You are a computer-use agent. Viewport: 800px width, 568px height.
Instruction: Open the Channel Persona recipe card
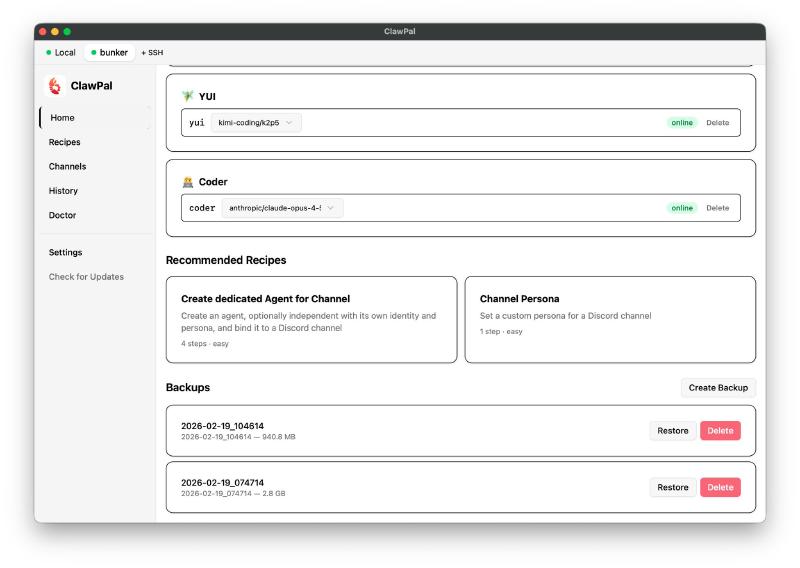pyautogui.click(x=610, y=319)
